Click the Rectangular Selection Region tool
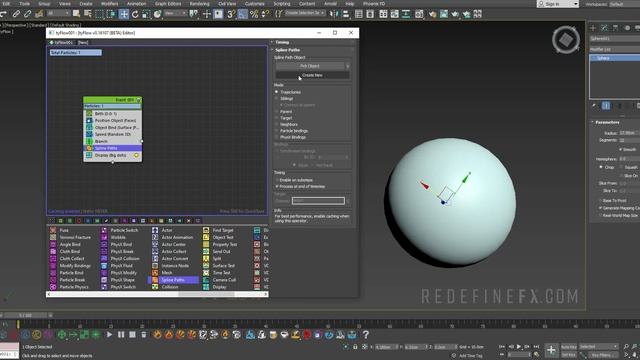Image resolution: width=640 pixels, height=360 pixels. [x=99, y=14]
